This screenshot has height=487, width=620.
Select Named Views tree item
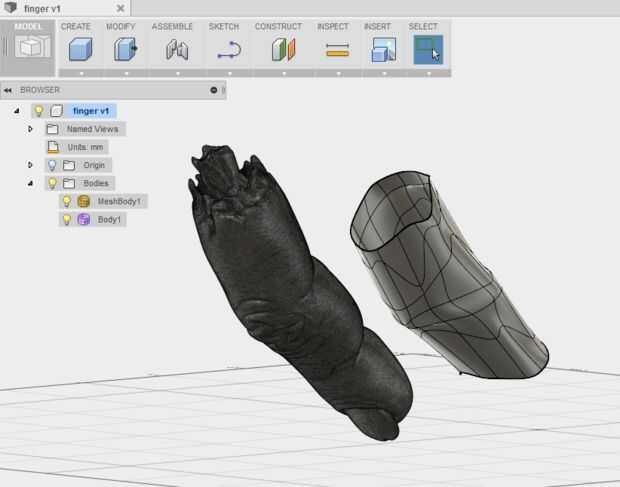92,129
